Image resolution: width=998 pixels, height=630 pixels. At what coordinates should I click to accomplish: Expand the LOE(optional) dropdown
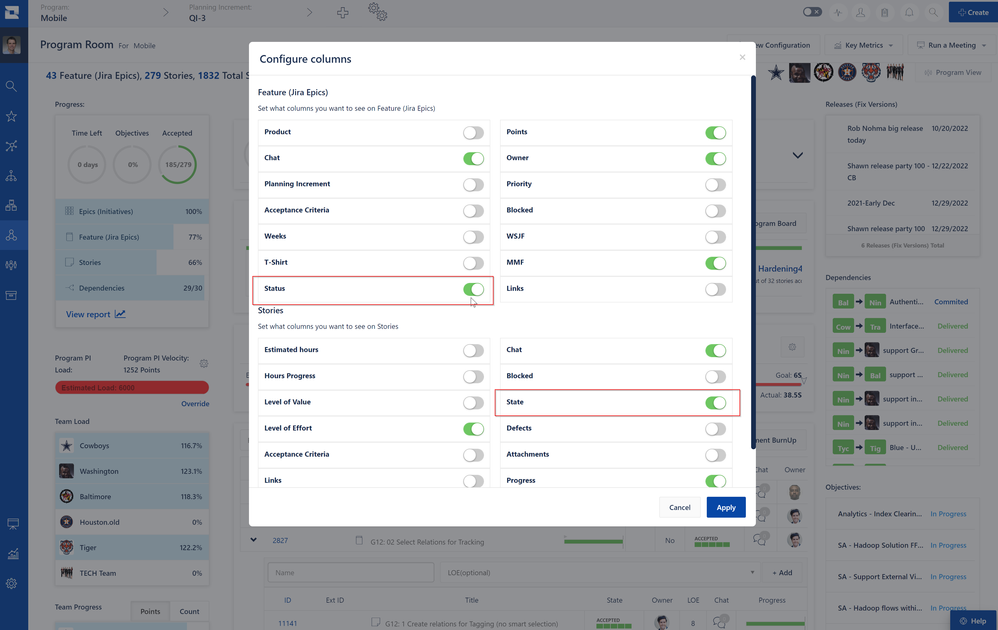point(601,573)
